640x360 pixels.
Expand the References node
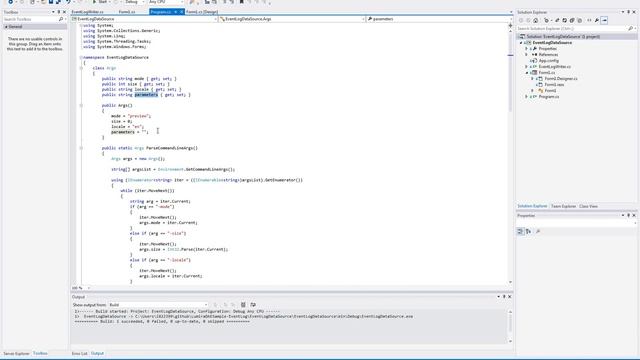pyautogui.click(x=527, y=54)
